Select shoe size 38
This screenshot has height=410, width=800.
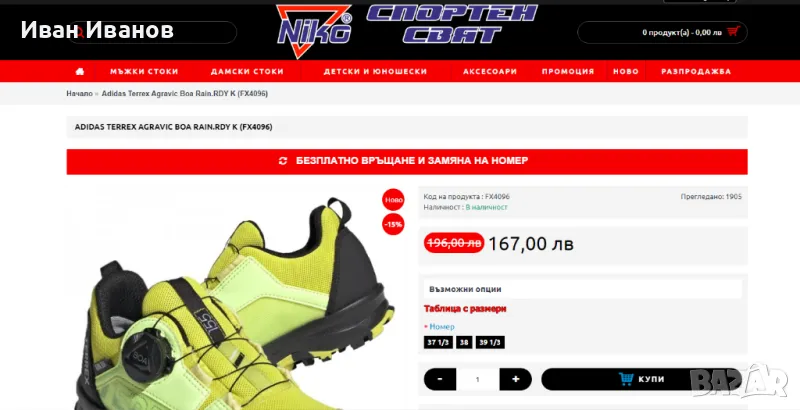(464, 343)
